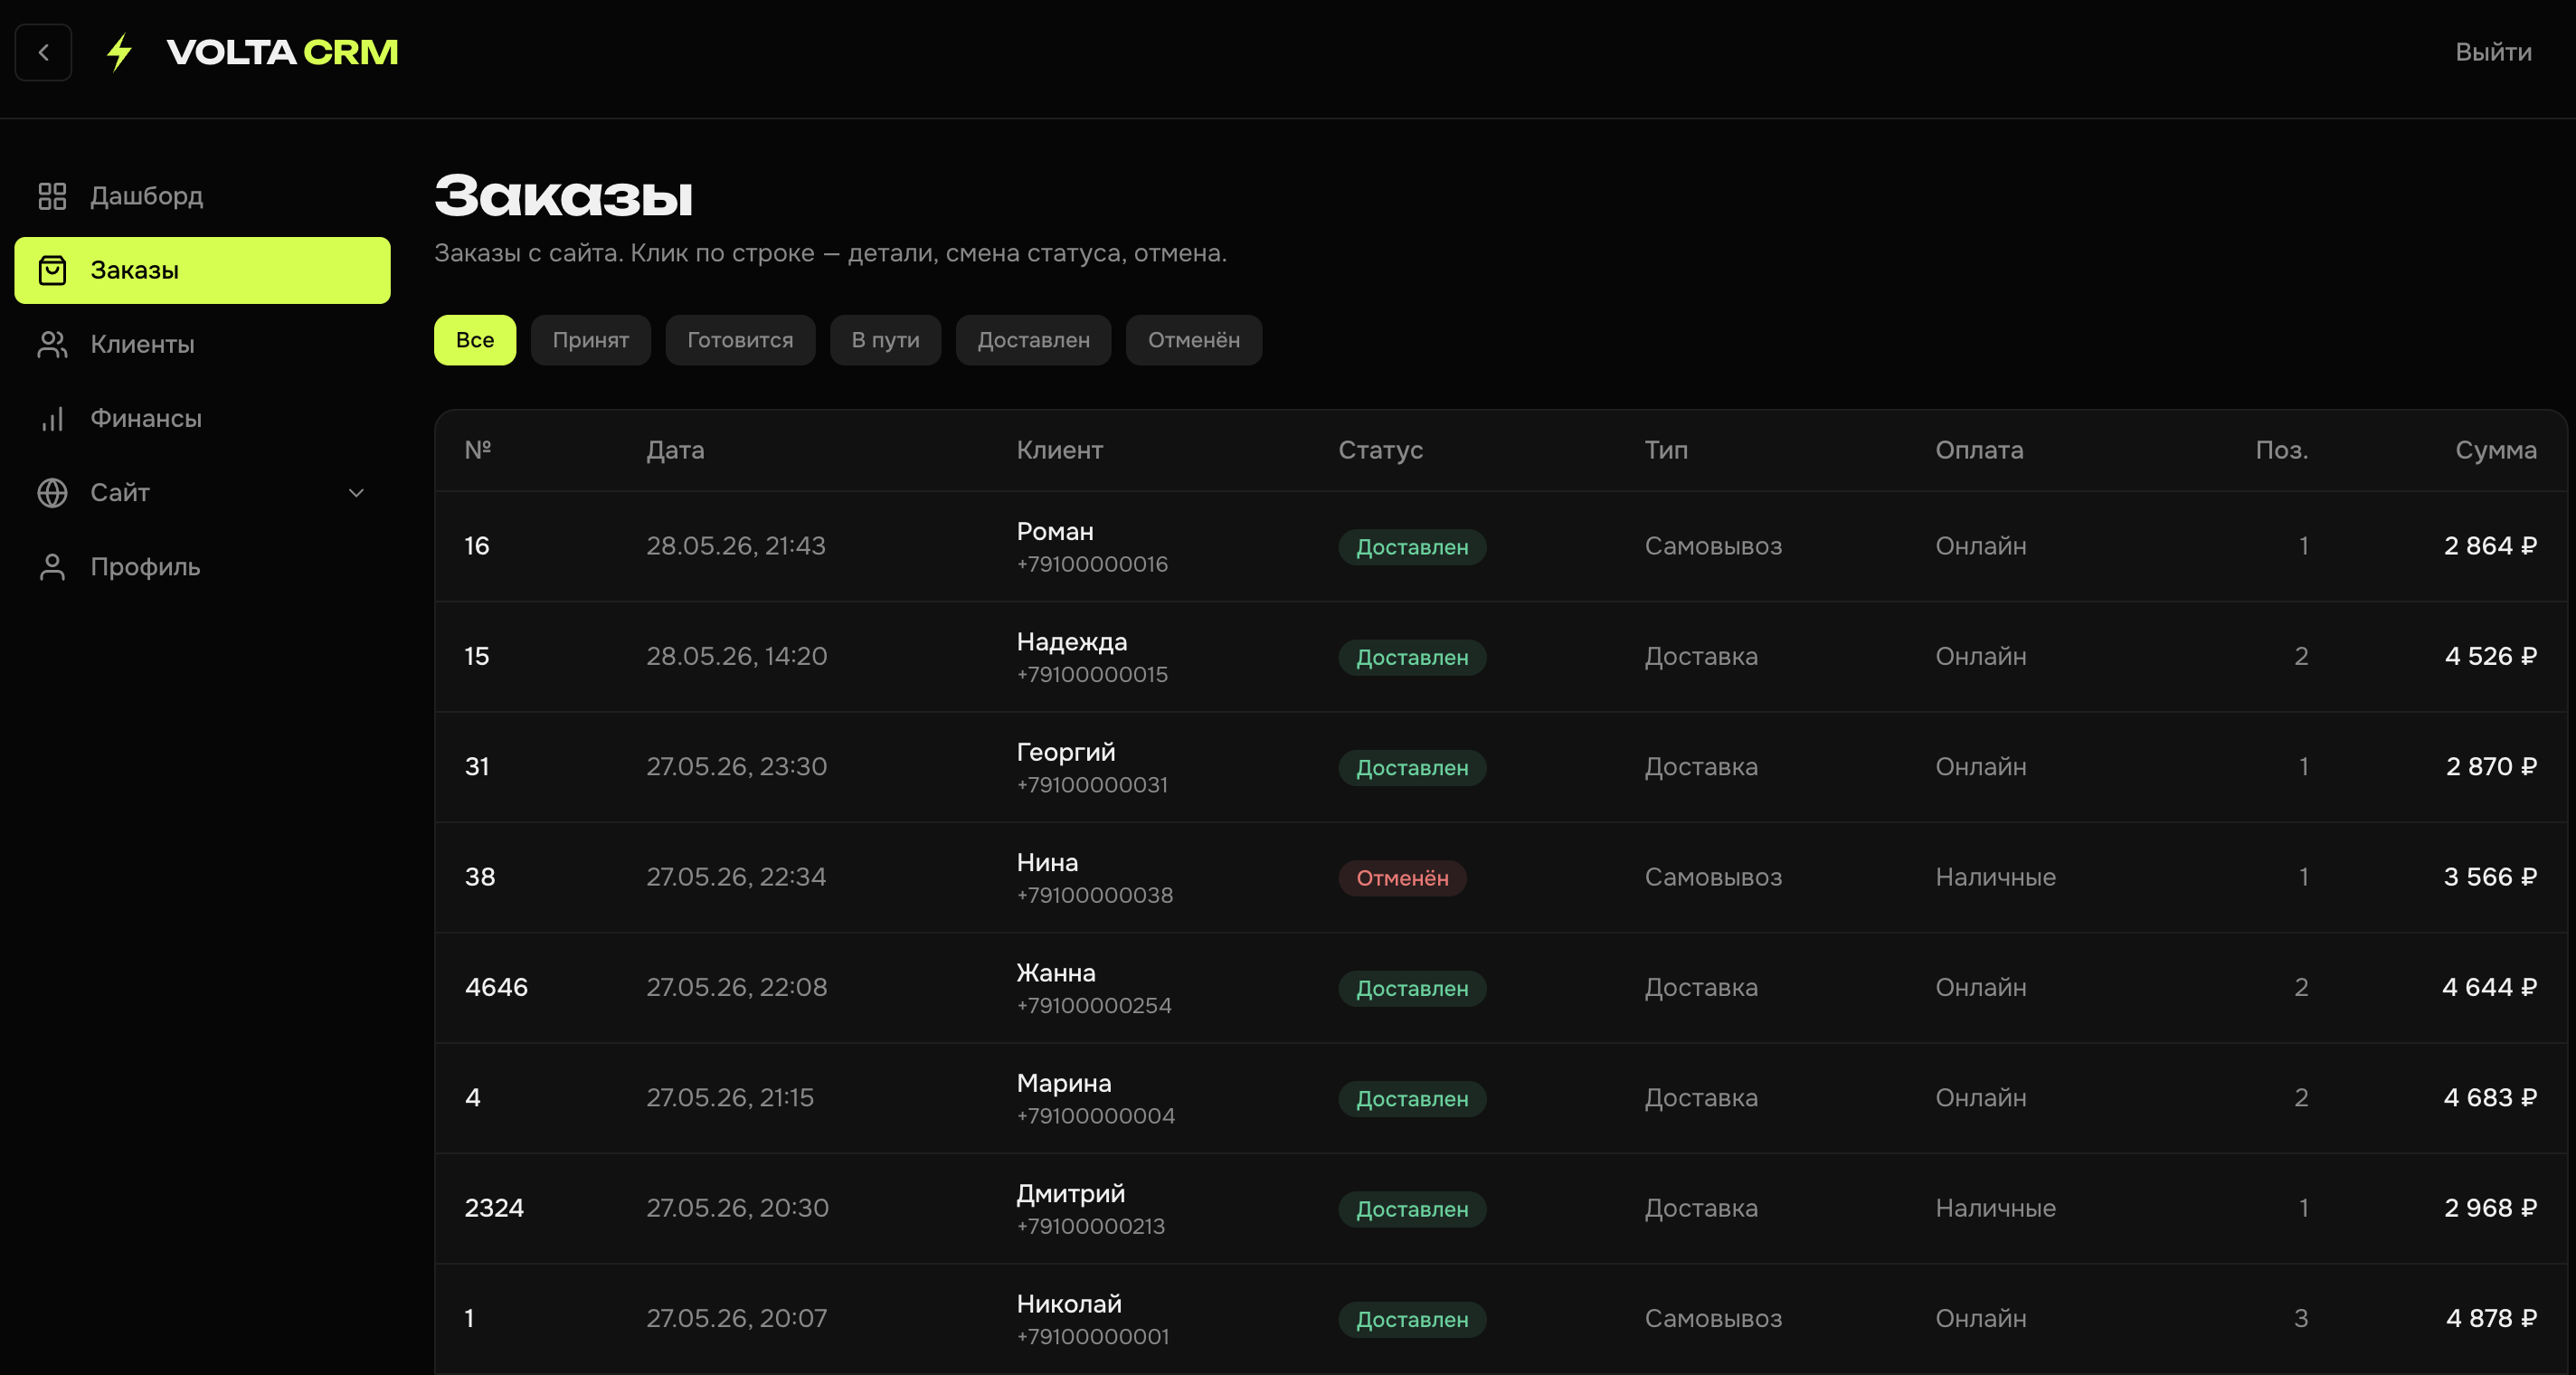The height and width of the screenshot is (1375, 2576).
Task: Click the Сумма column header
Action: 2496,450
